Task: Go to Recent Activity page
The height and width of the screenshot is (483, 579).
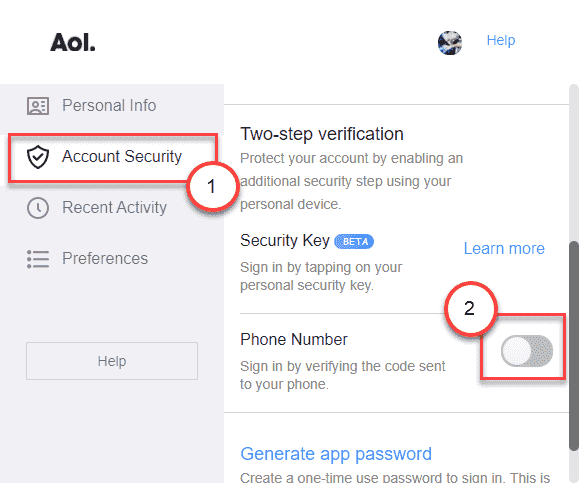Action: tap(112, 208)
